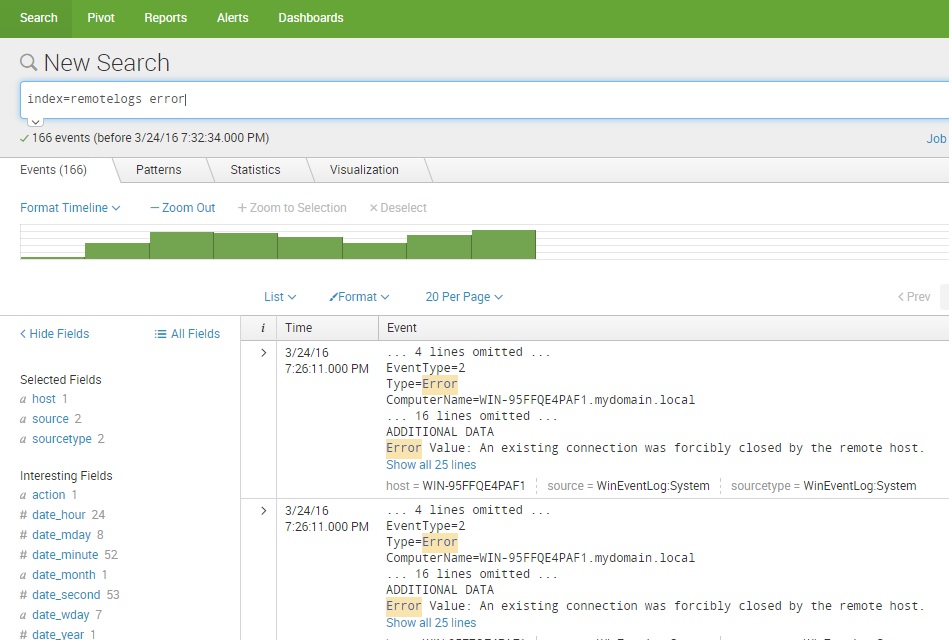This screenshot has width=949, height=640.
Task: Expand the second event row arrow
Action: [x=263, y=510]
